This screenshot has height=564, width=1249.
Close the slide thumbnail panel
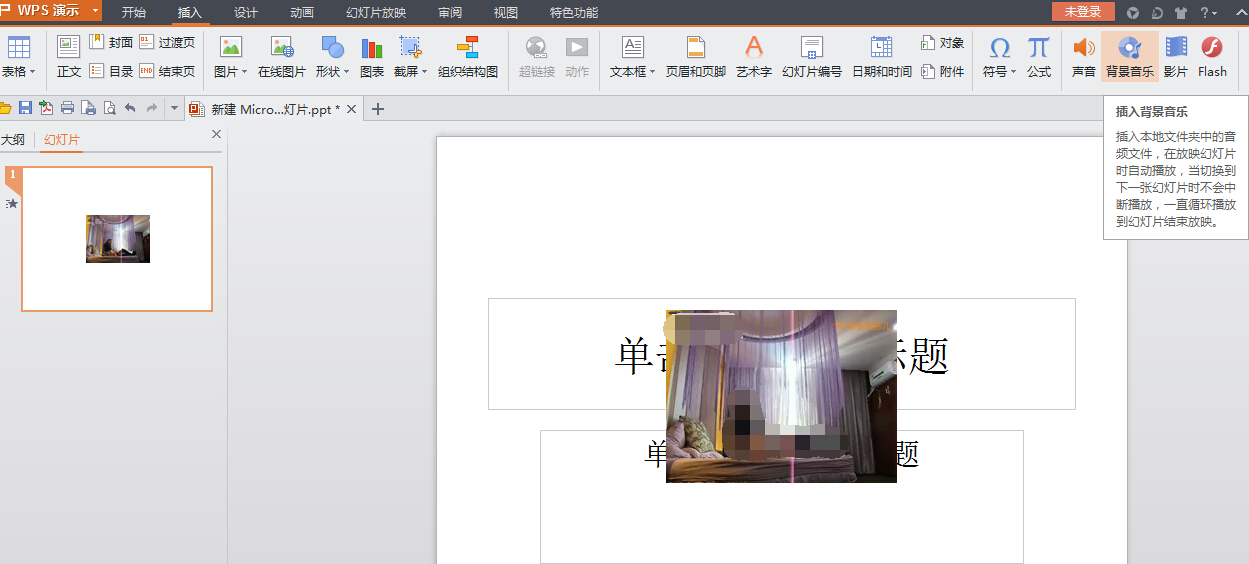[x=216, y=134]
